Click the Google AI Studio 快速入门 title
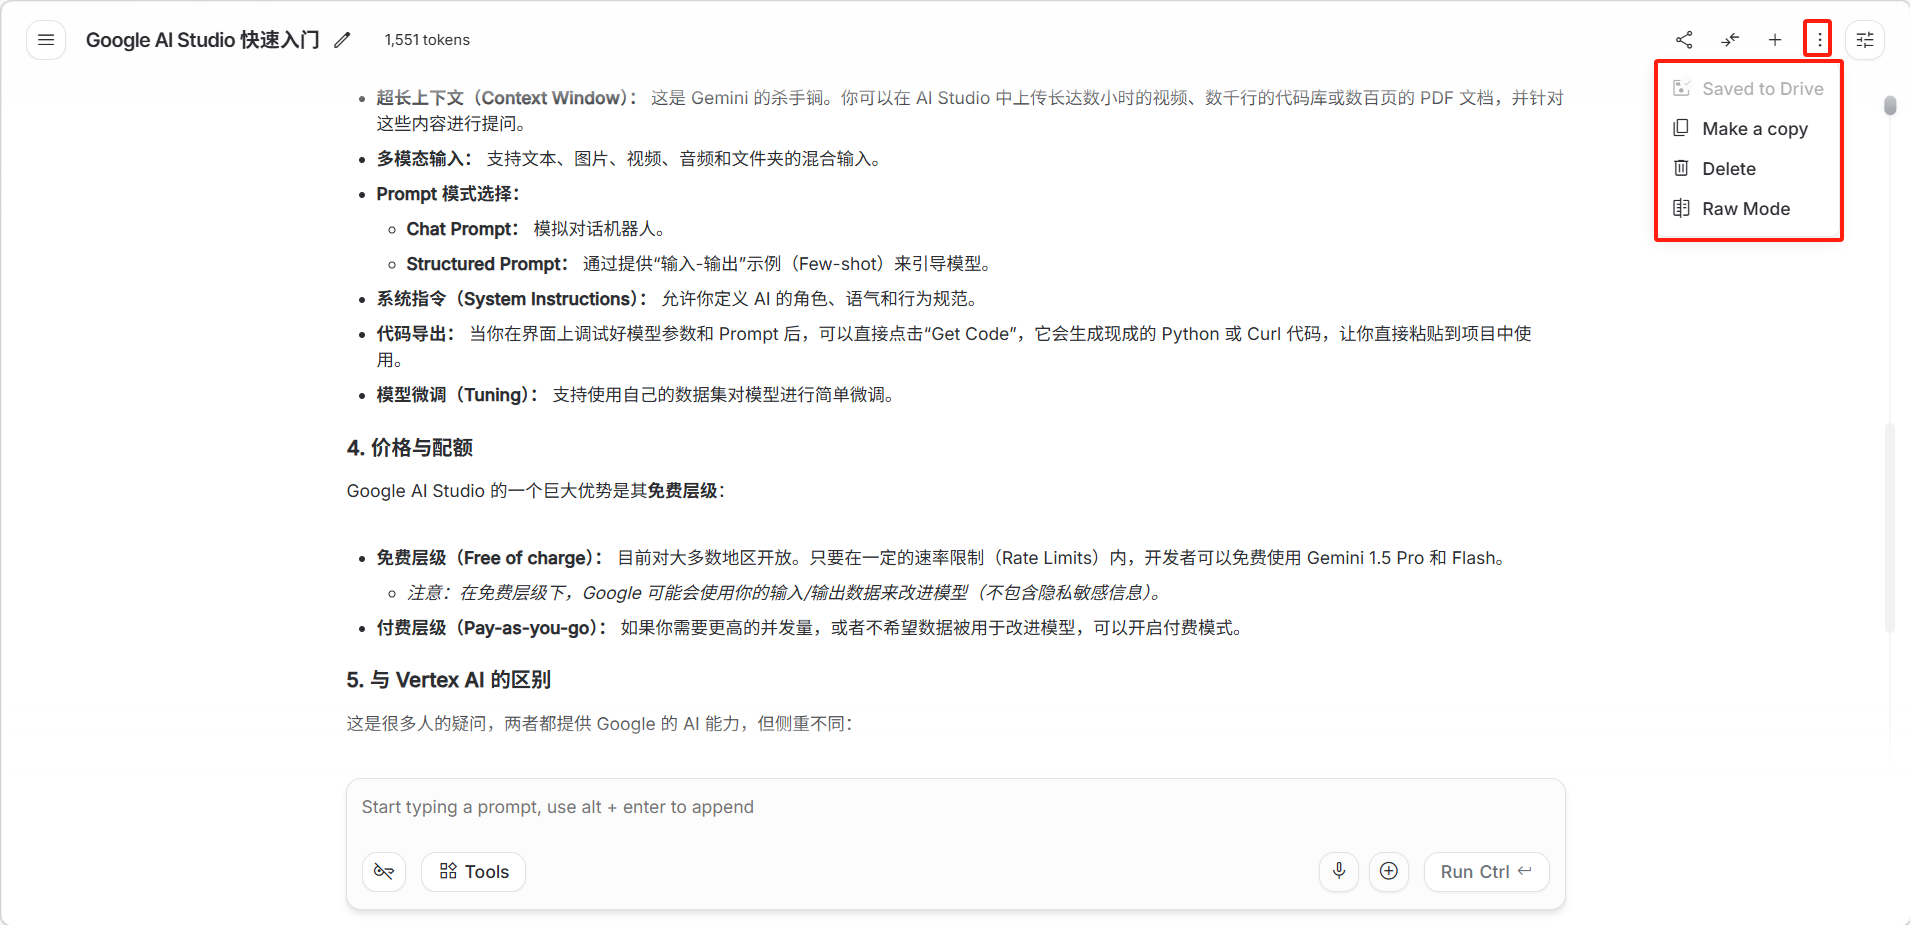 click(x=202, y=40)
